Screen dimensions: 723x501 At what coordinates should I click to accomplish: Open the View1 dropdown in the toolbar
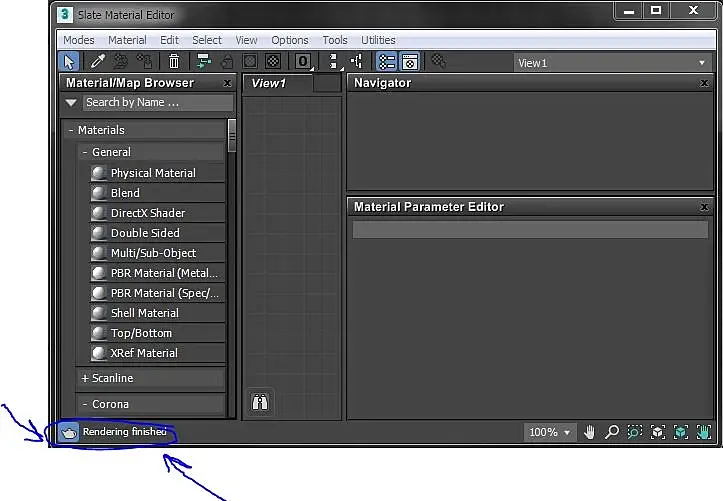613,63
